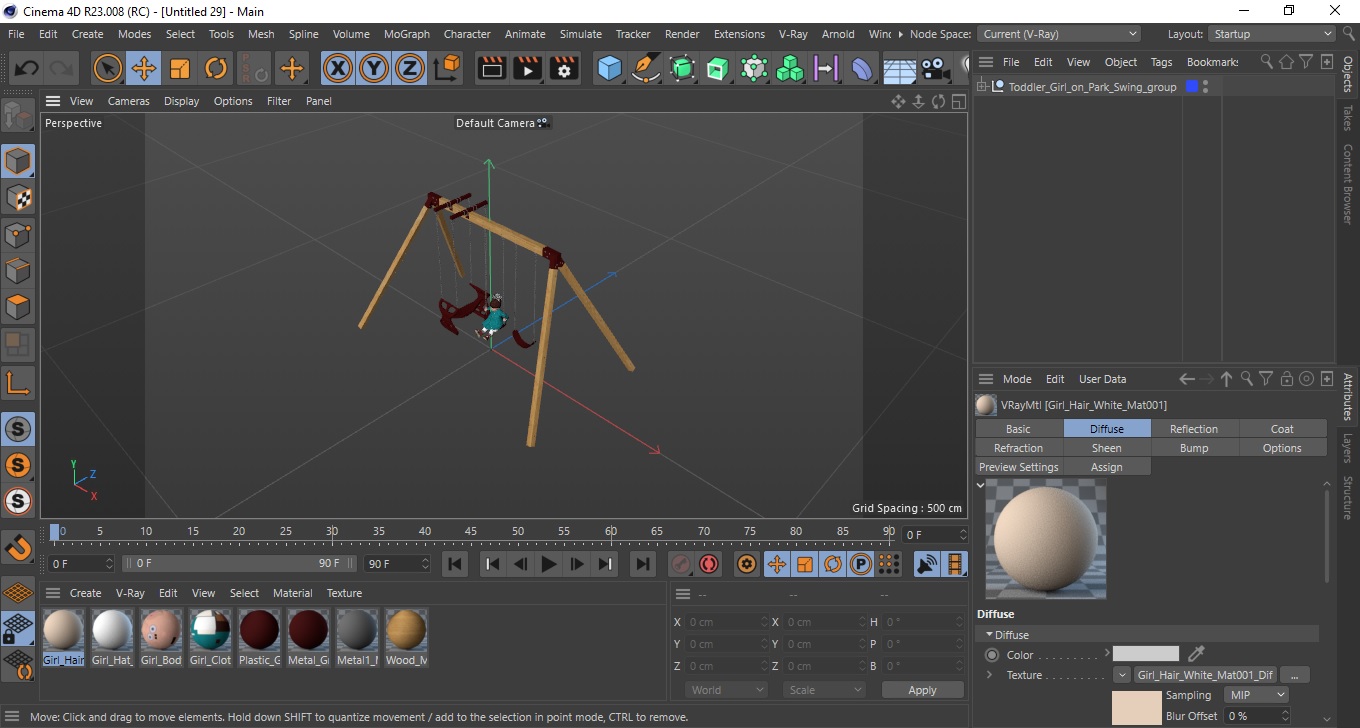The image size is (1360, 728).
Task: Add a Floor scene object
Action: (899, 68)
